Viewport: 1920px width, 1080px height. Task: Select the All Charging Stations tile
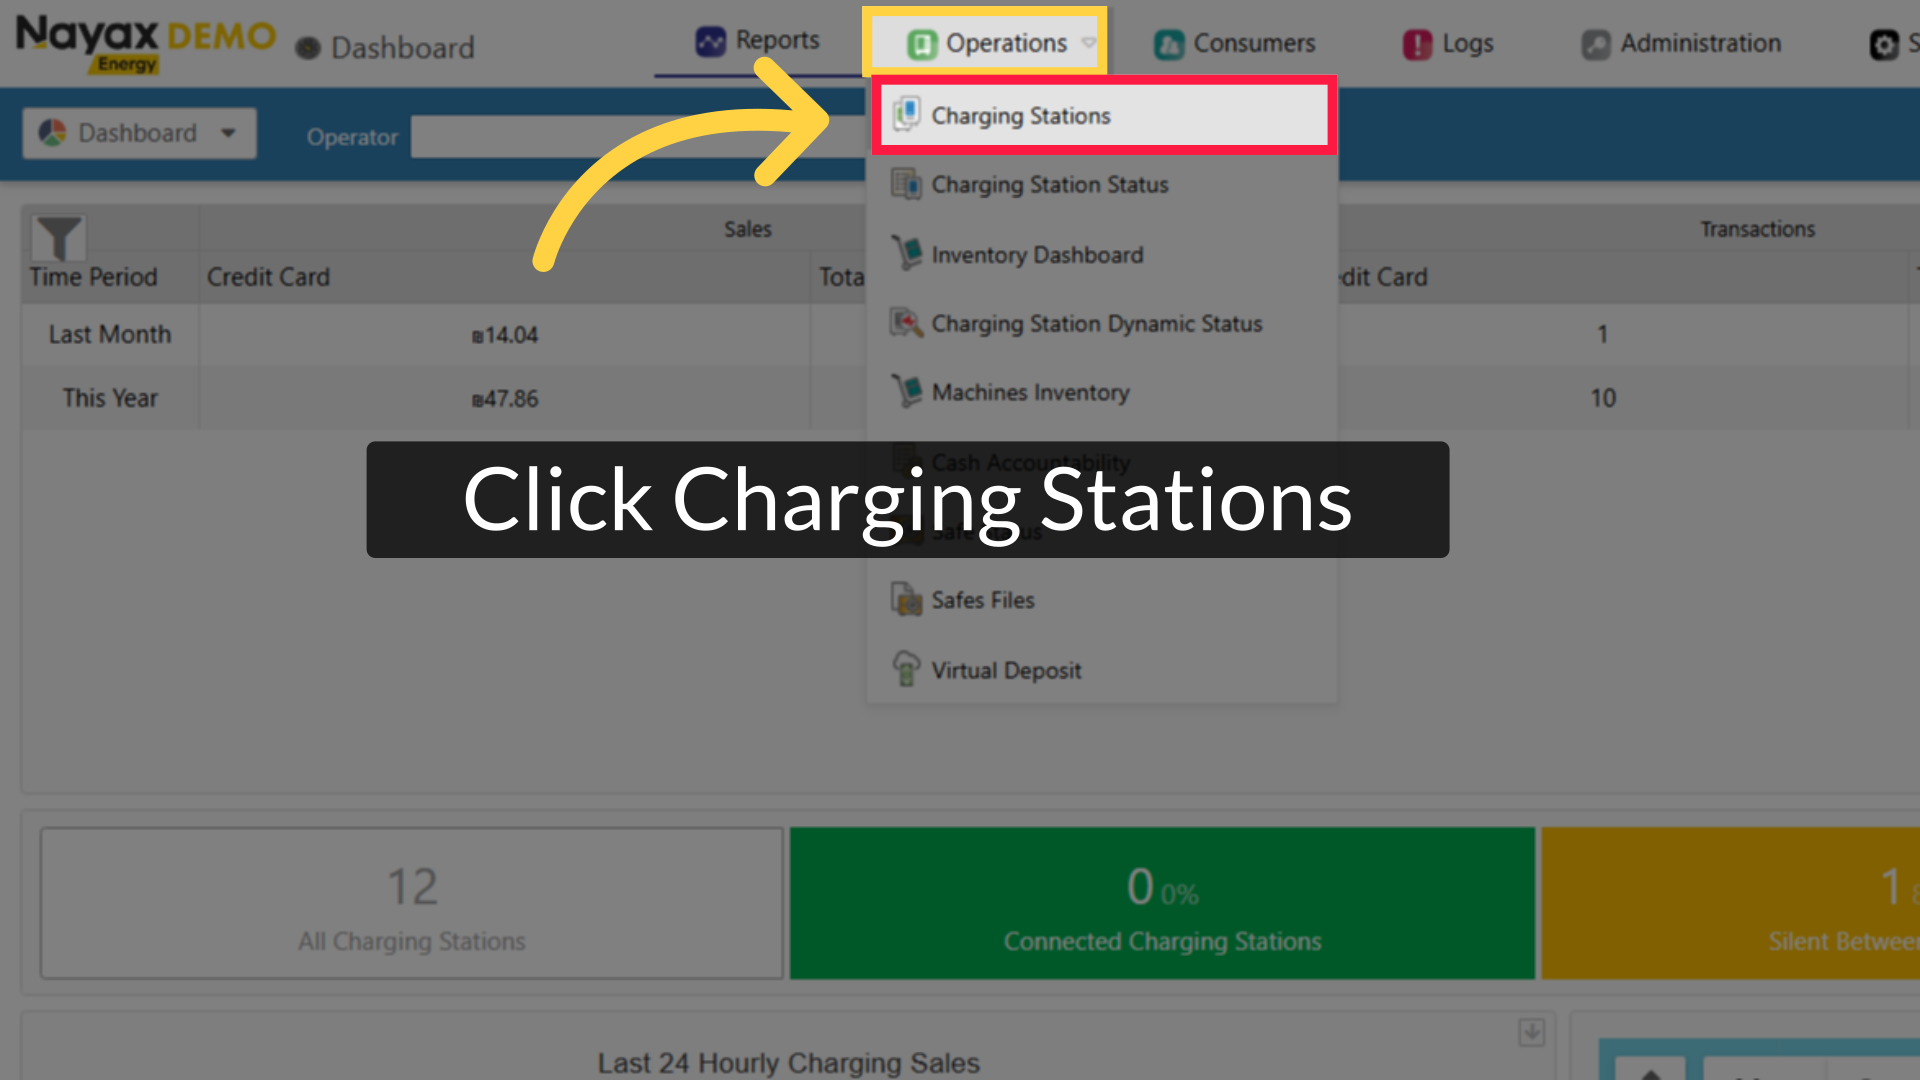[x=412, y=903]
